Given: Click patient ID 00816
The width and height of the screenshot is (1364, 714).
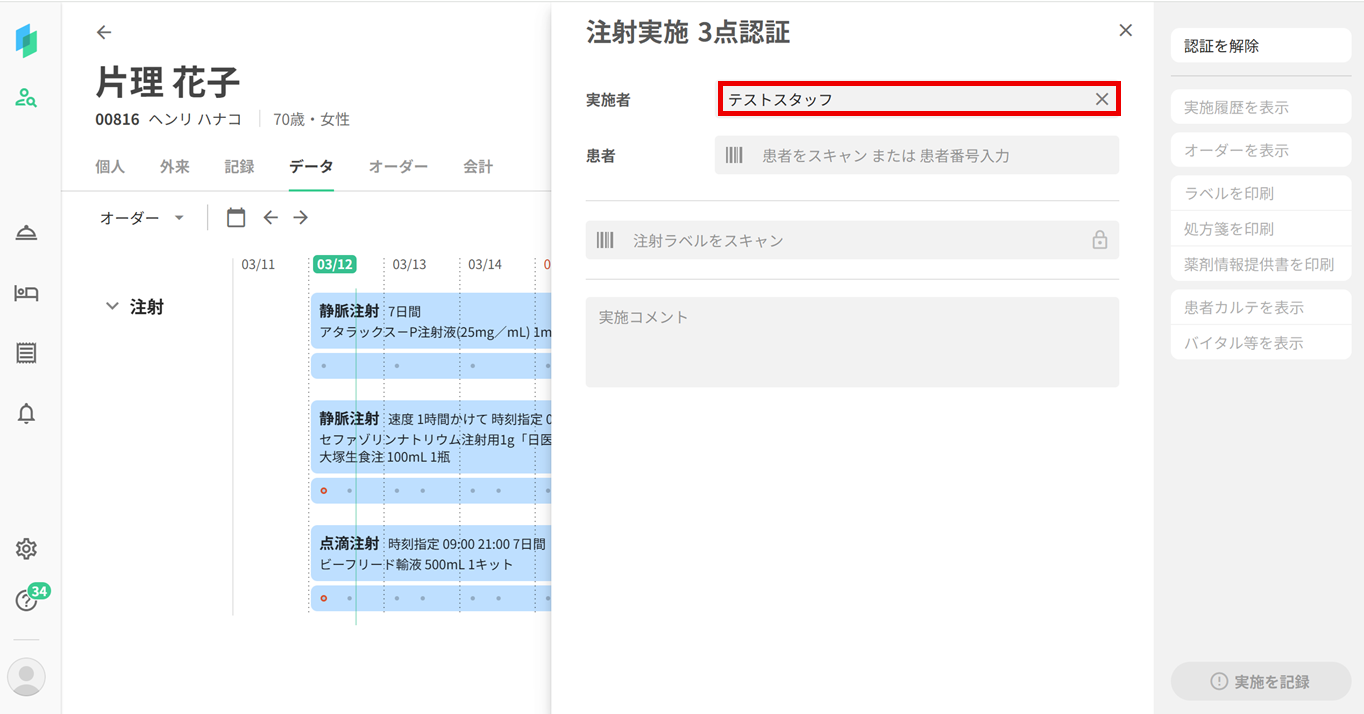Looking at the screenshot, I should (x=117, y=119).
